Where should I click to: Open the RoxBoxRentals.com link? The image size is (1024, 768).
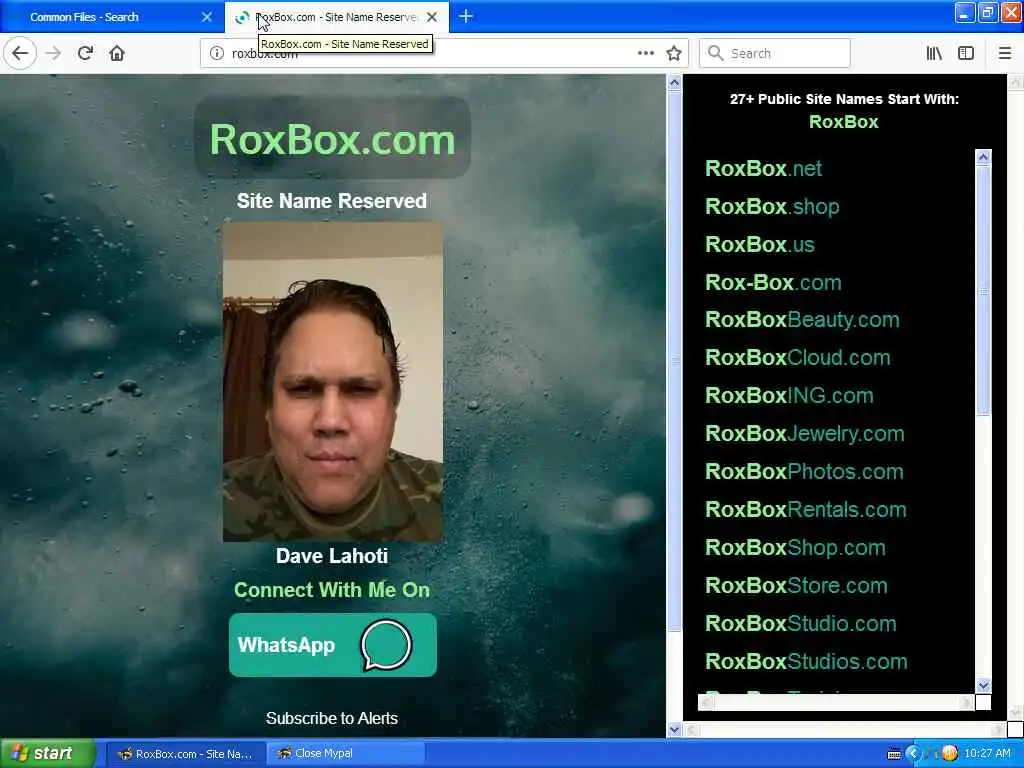tap(806, 509)
